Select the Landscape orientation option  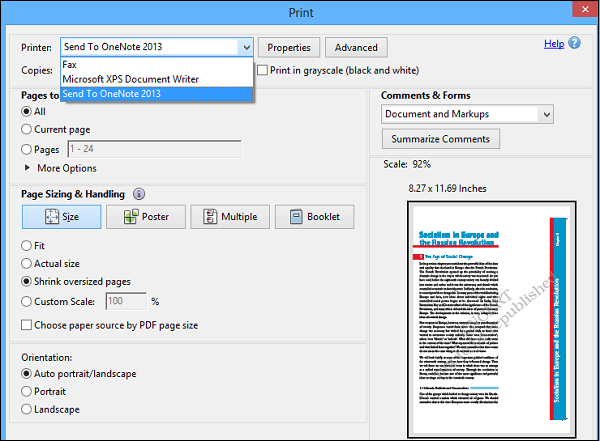(26, 409)
